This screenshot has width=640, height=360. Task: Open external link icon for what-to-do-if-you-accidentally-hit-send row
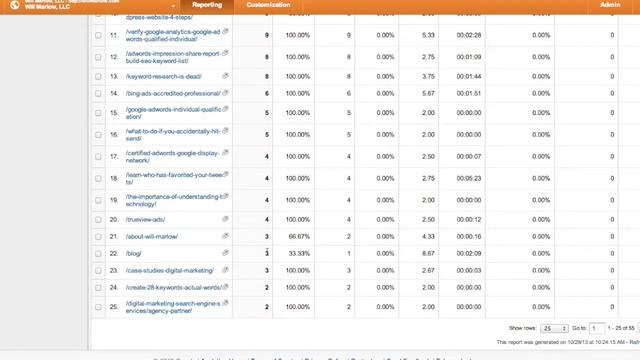click(225, 131)
